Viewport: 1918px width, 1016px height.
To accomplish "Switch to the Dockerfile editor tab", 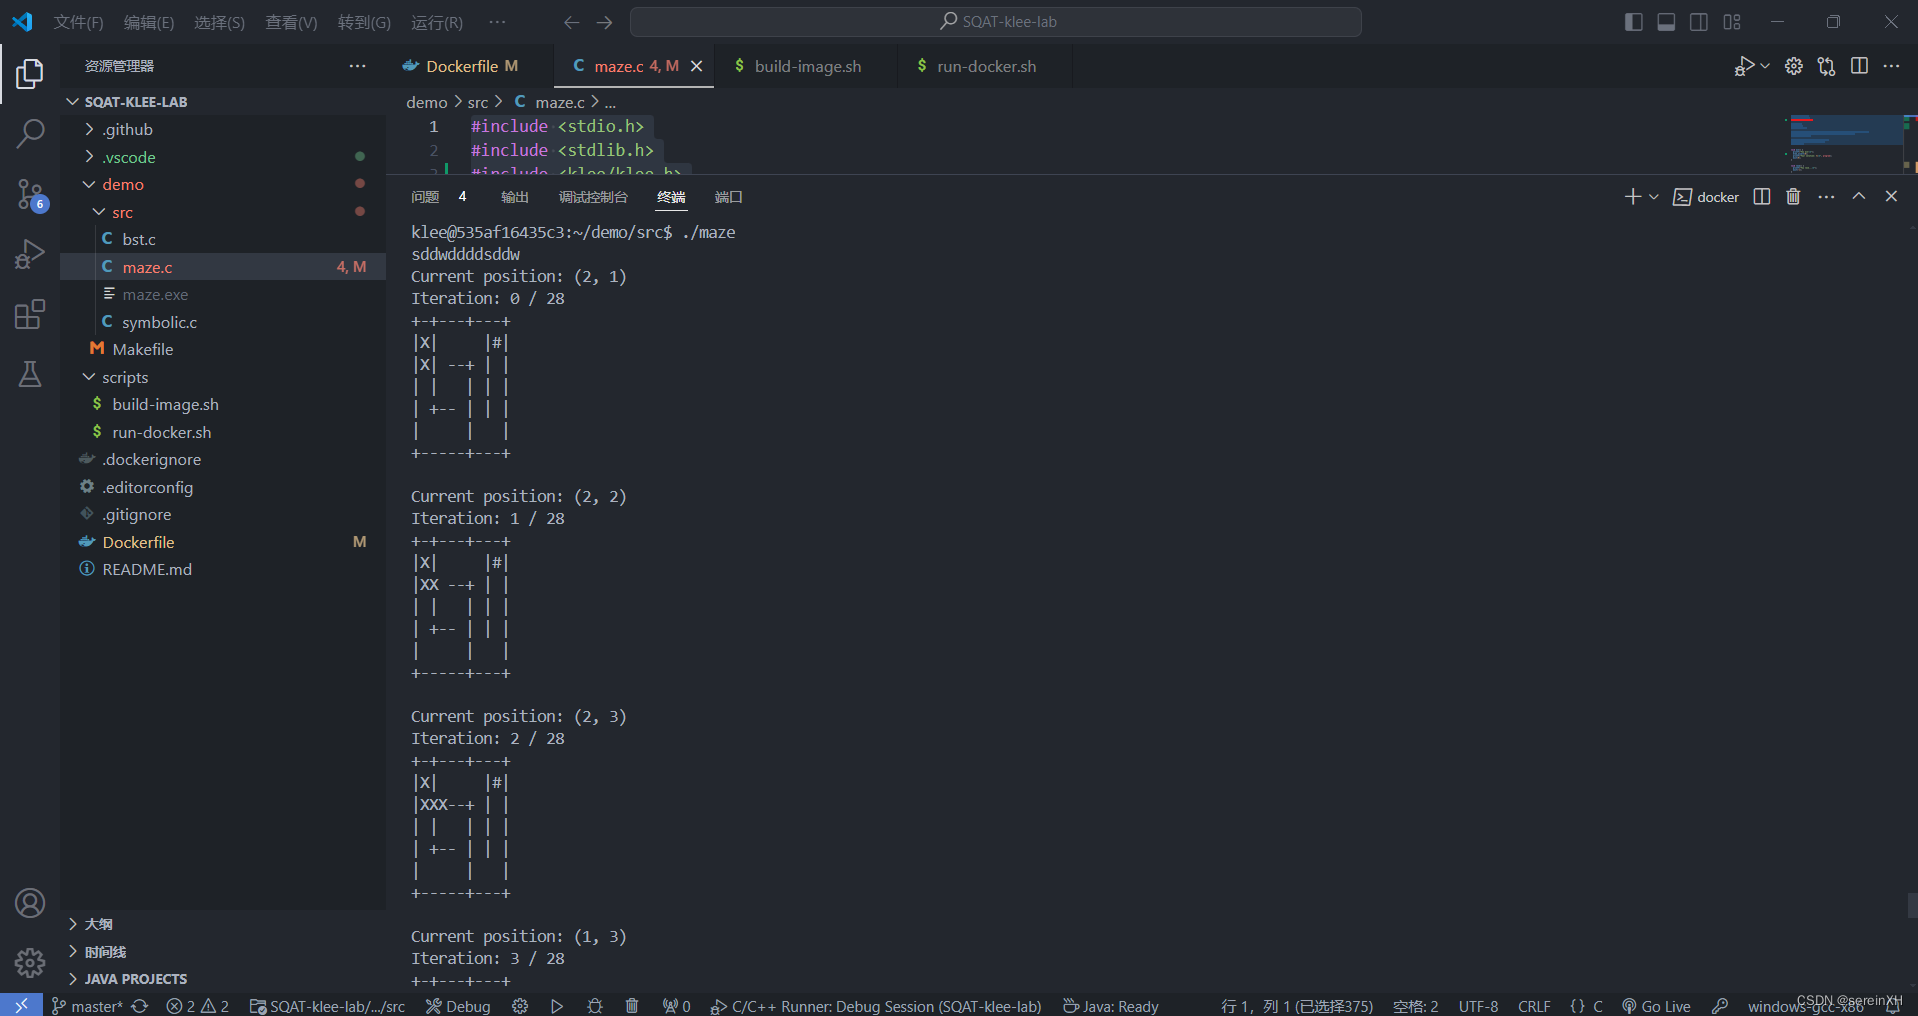I will 470,66.
